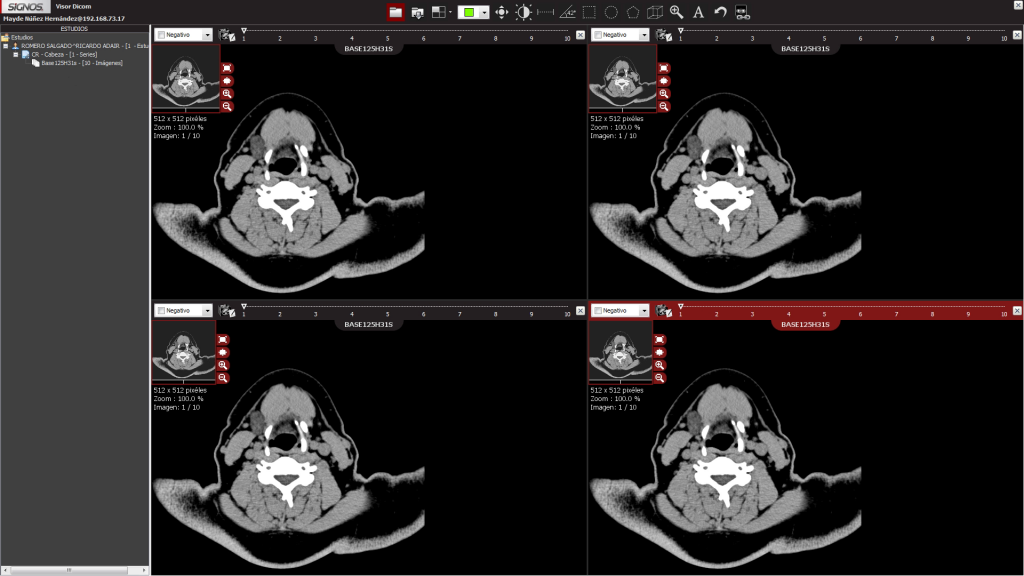Image resolution: width=1024 pixels, height=576 pixels.
Task: Check Negativo in bottom-right viewer
Action: point(598,310)
